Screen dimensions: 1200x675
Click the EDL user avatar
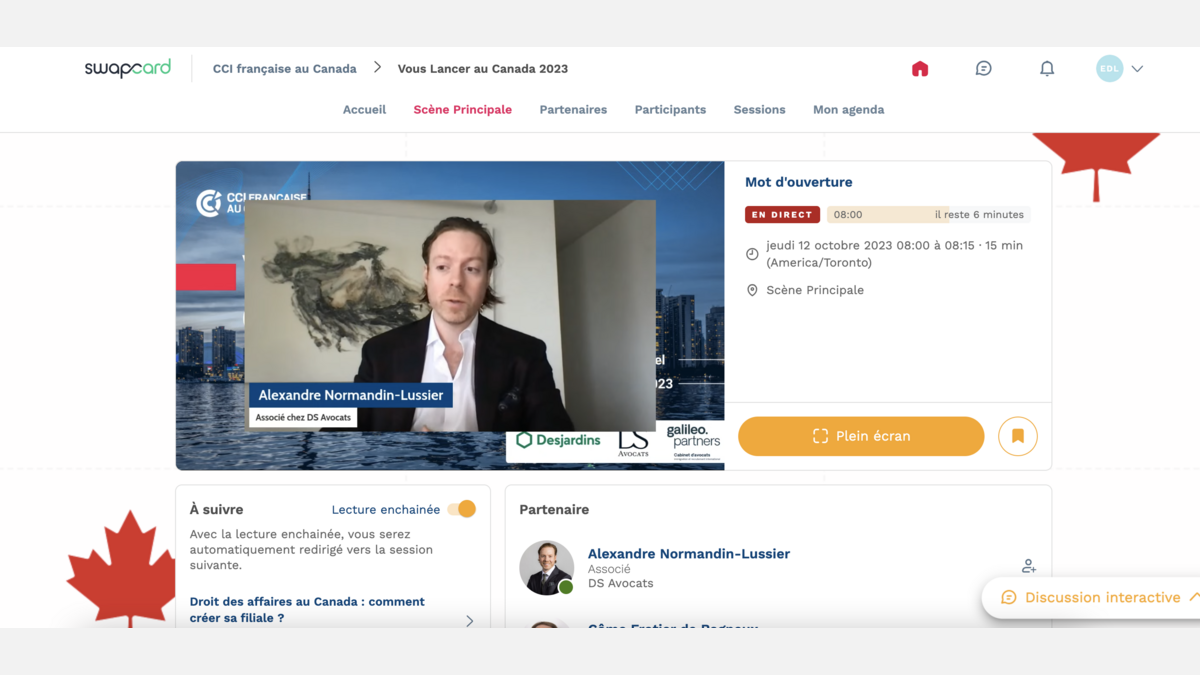(x=1109, y=69)
